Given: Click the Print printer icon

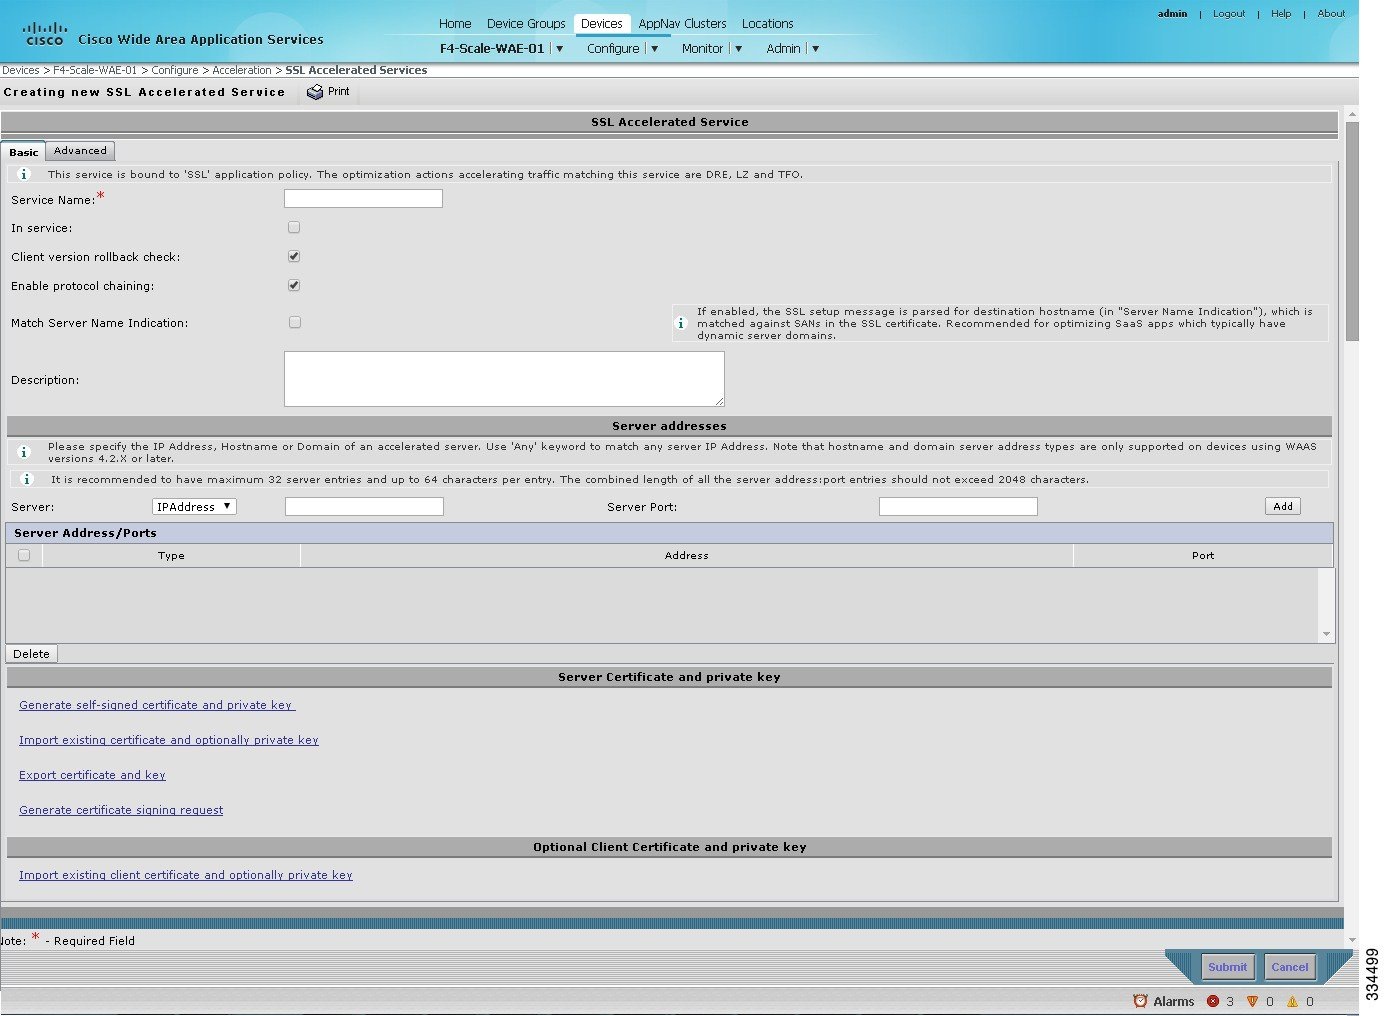Looking at the screenshot, I should (x=315, y=92).
